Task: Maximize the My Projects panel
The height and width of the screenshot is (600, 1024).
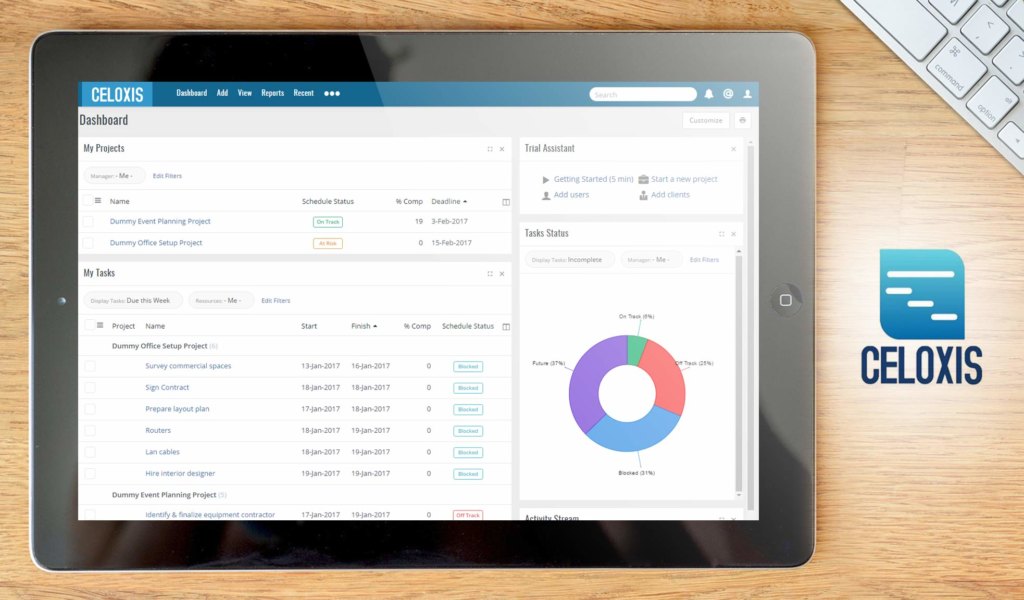Action: coord(490,149)
